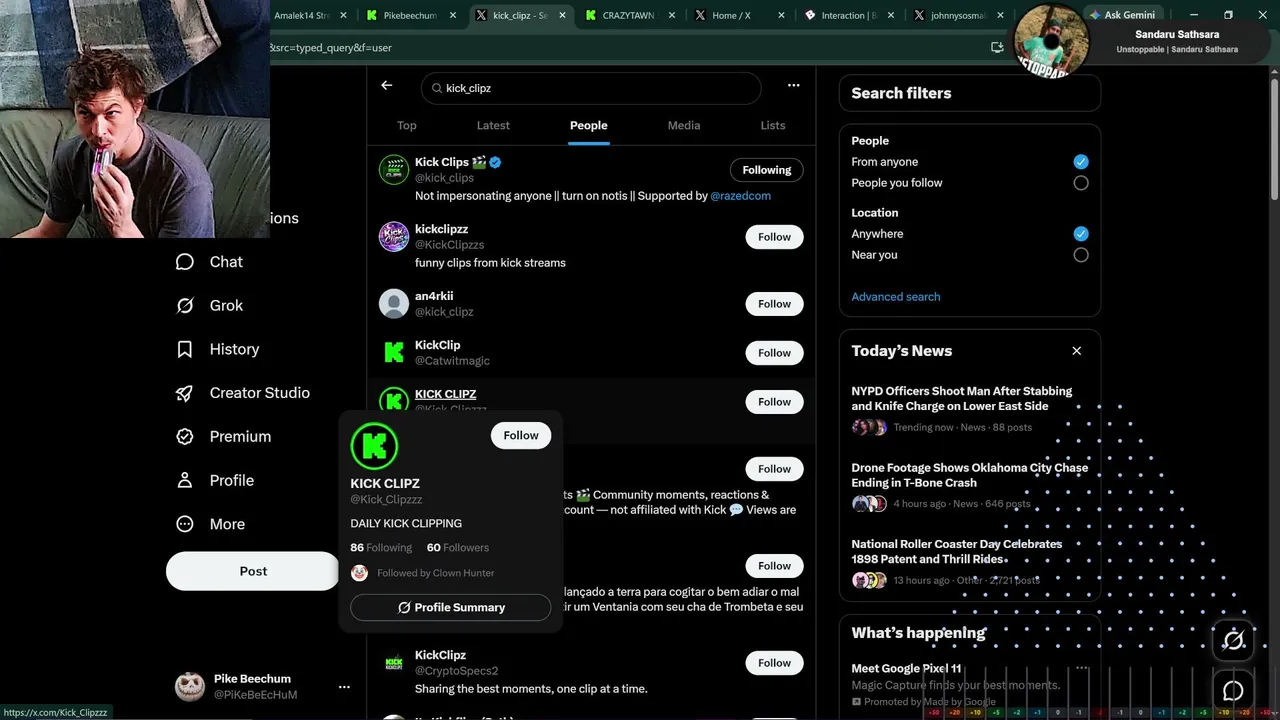Click the @CryptoSpecs2 KickClipz avatar

pyautogui.click(x=394, y=663)
